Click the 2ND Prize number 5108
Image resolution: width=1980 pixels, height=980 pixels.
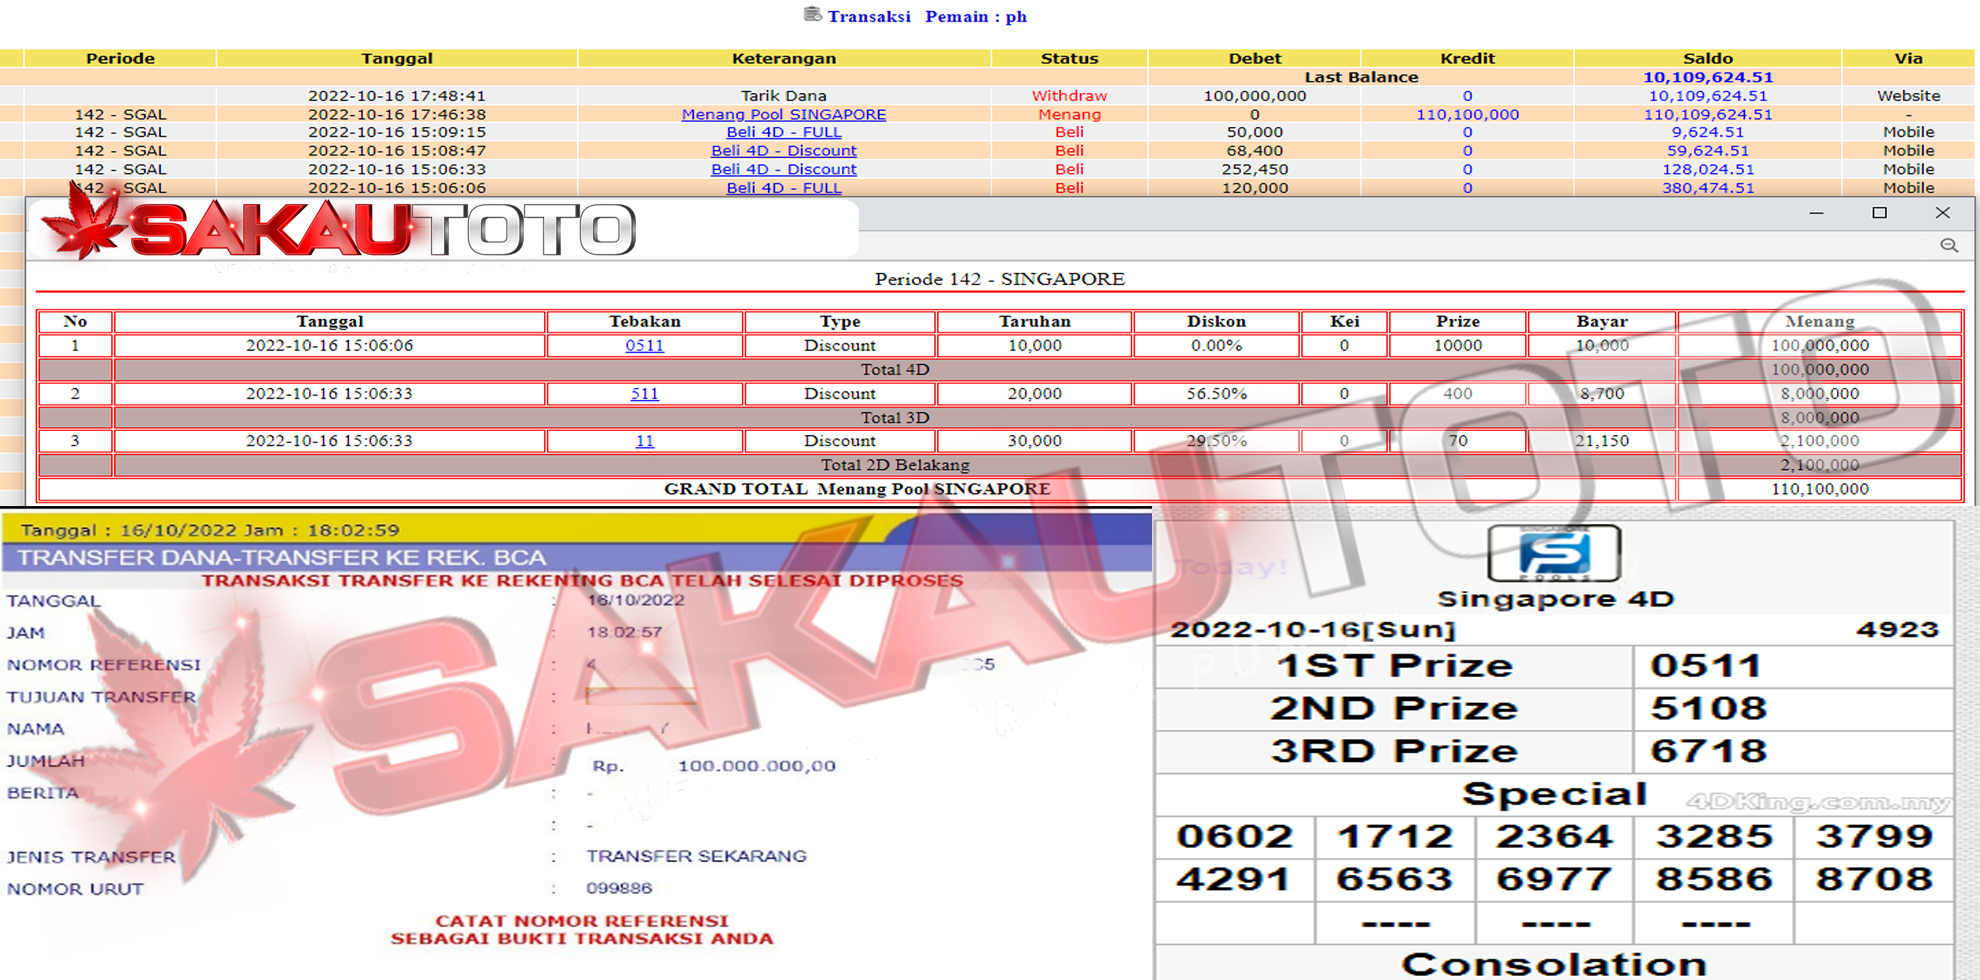coord(1708,708)
